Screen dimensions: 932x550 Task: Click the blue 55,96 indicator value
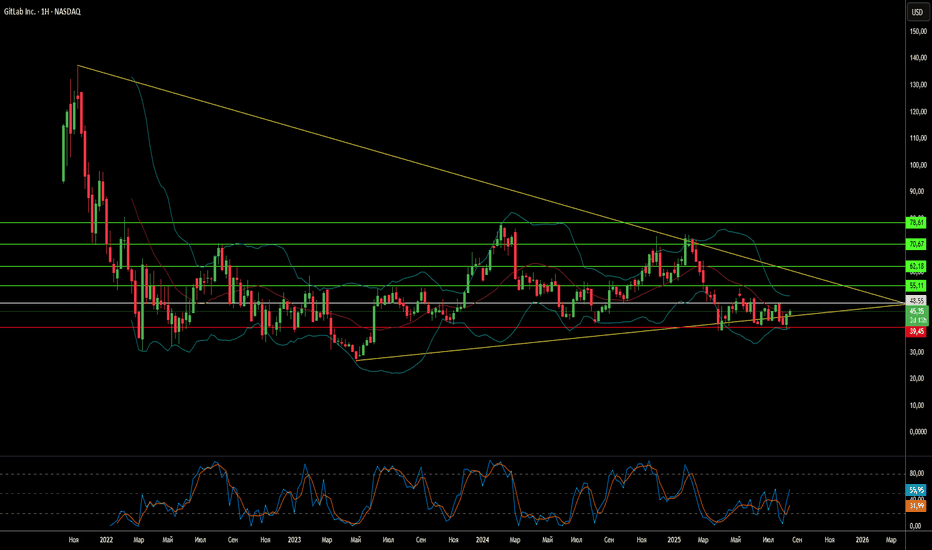917,491
